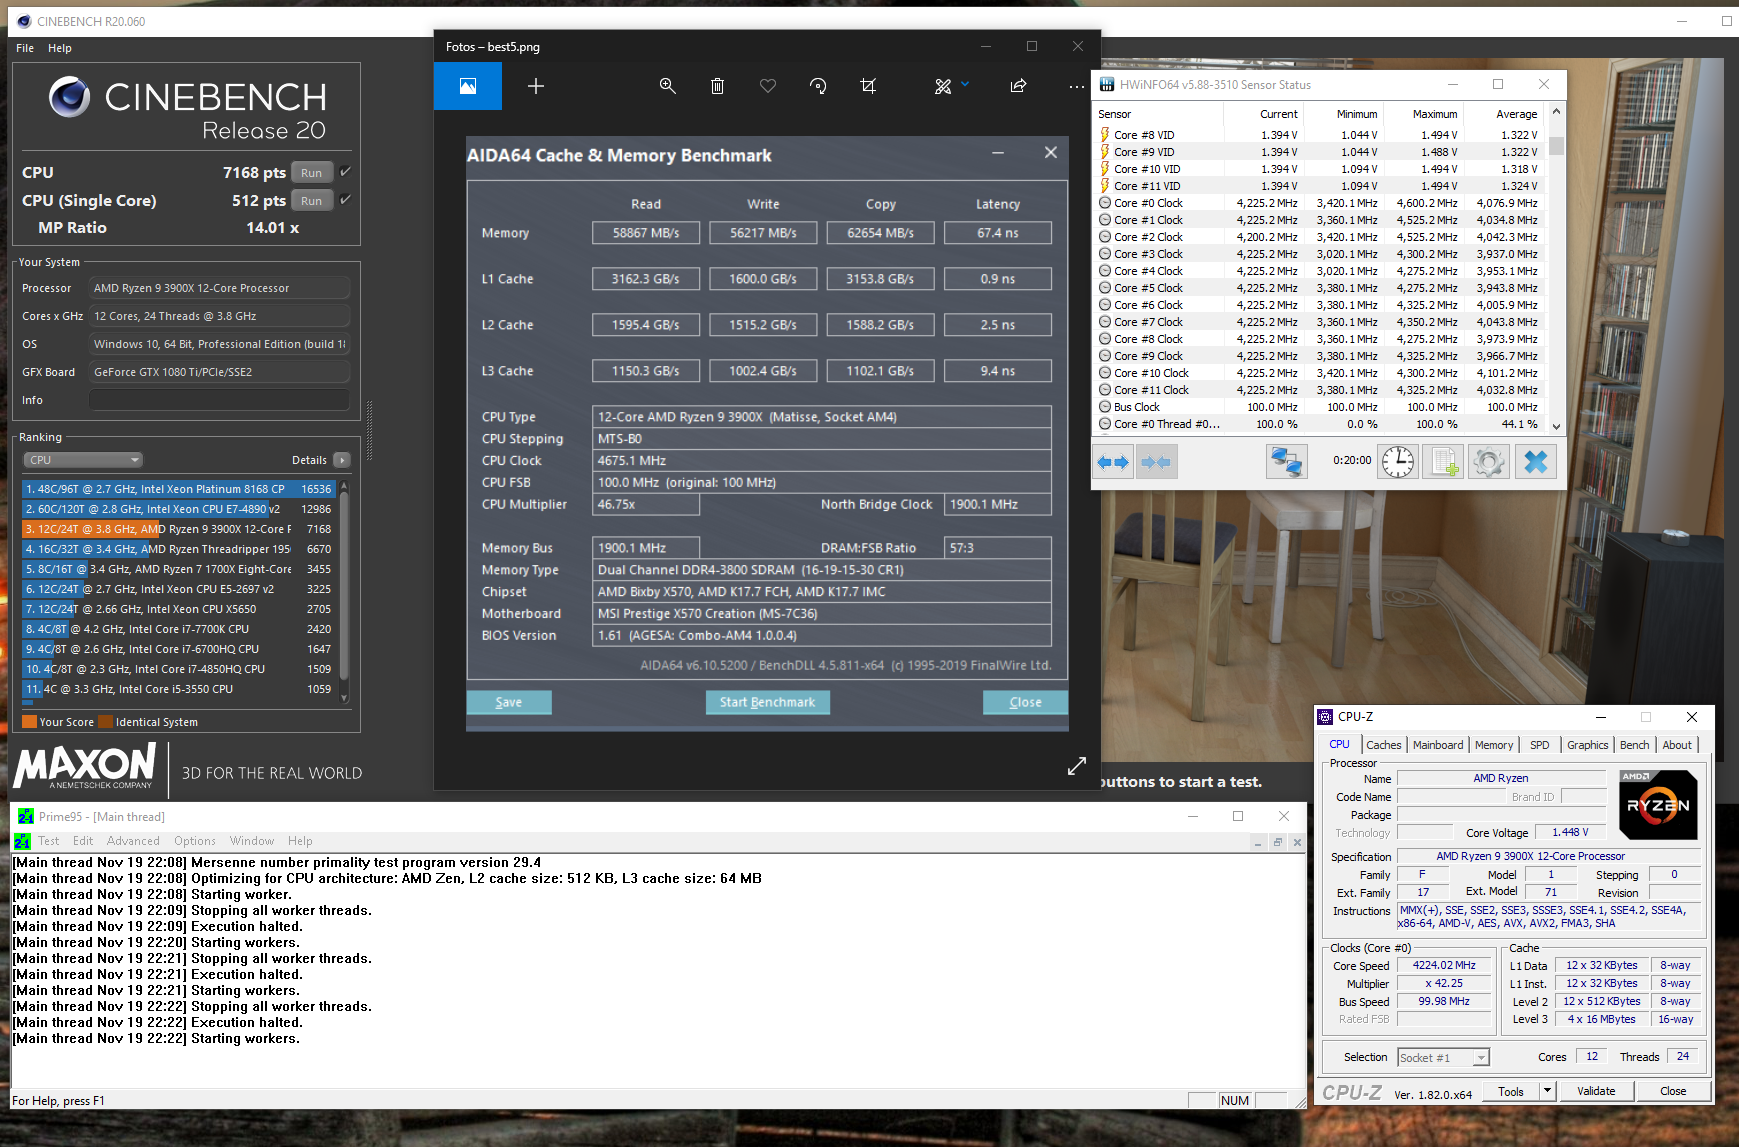Click the Tools button in CPU-Z

coord(1511,1091)
